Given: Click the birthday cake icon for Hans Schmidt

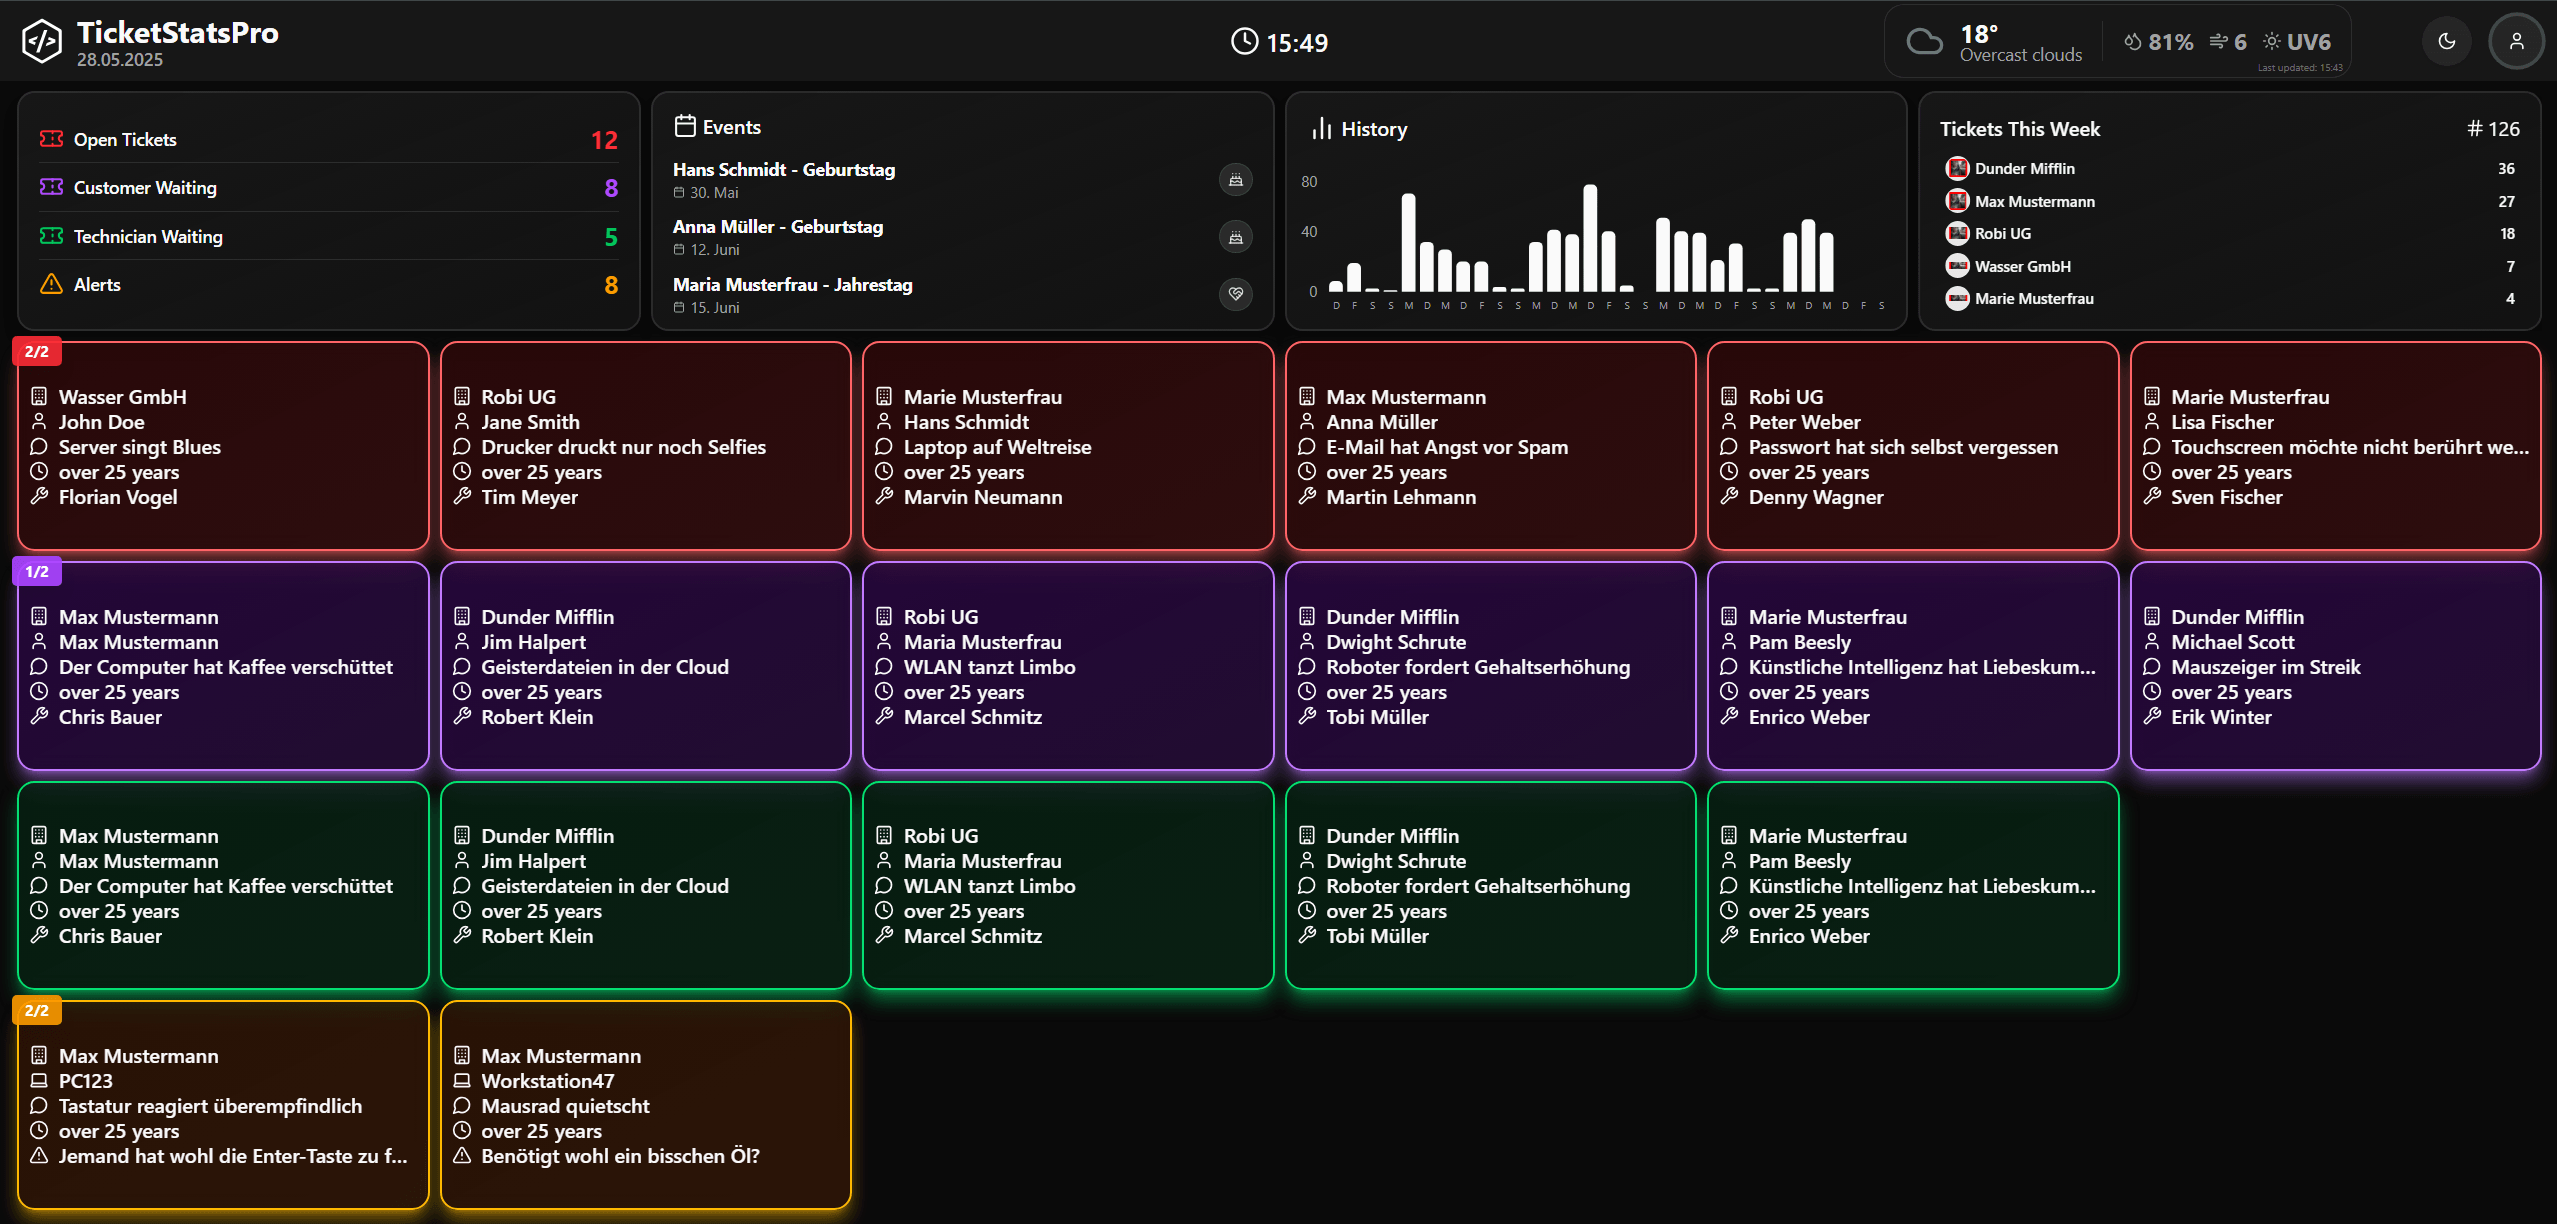Looking at the screenshot, I should [x=1236, y=179].
